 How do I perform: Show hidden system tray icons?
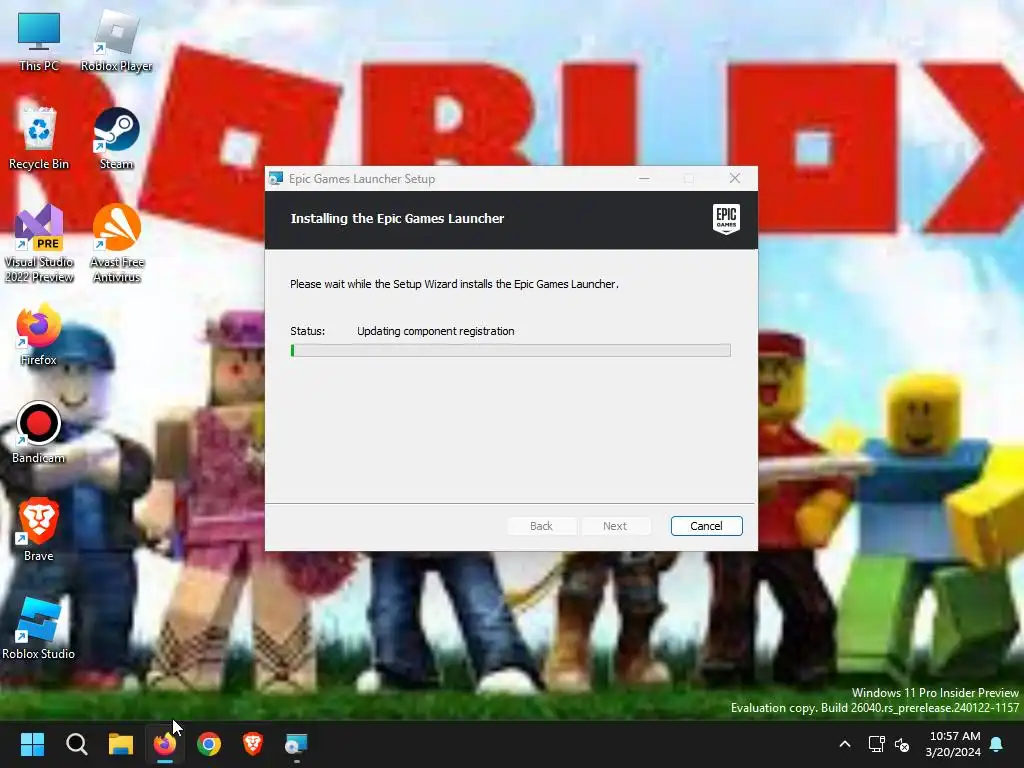[x=844, y=744]
